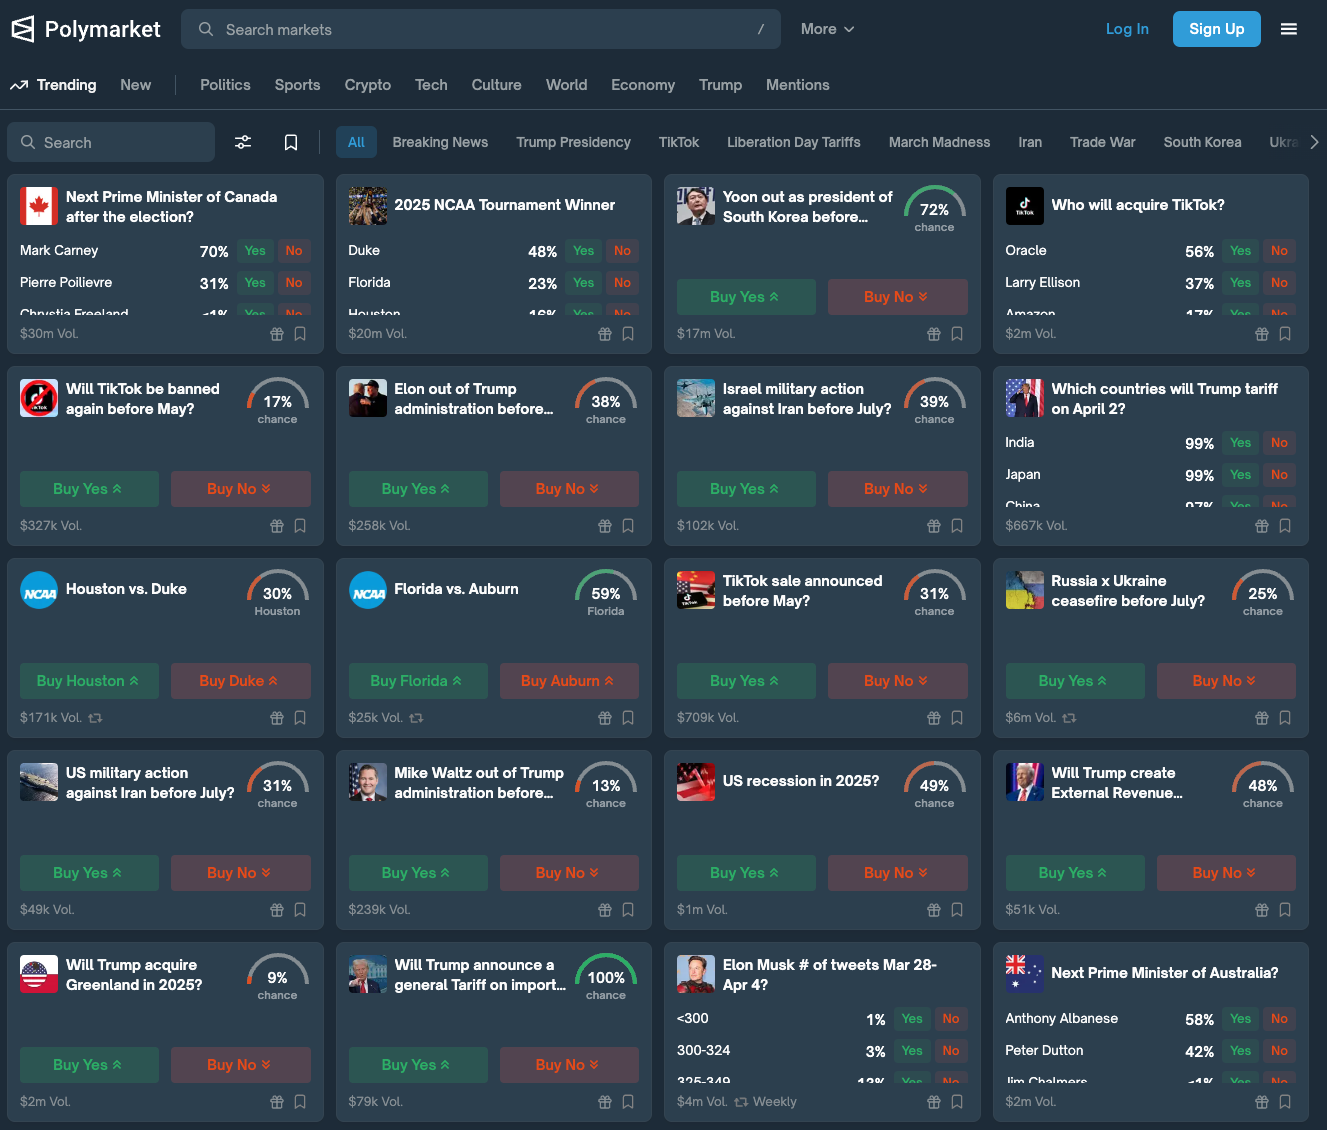Click the bookmark filter icon beside Search

coord(291,142)
